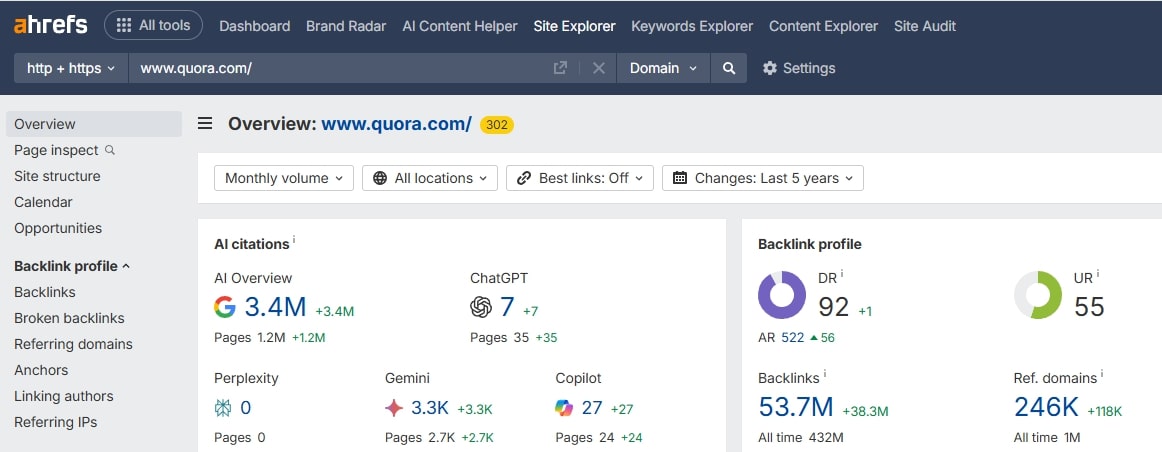Open the Monthly volume dropdown

pos(284,178)
